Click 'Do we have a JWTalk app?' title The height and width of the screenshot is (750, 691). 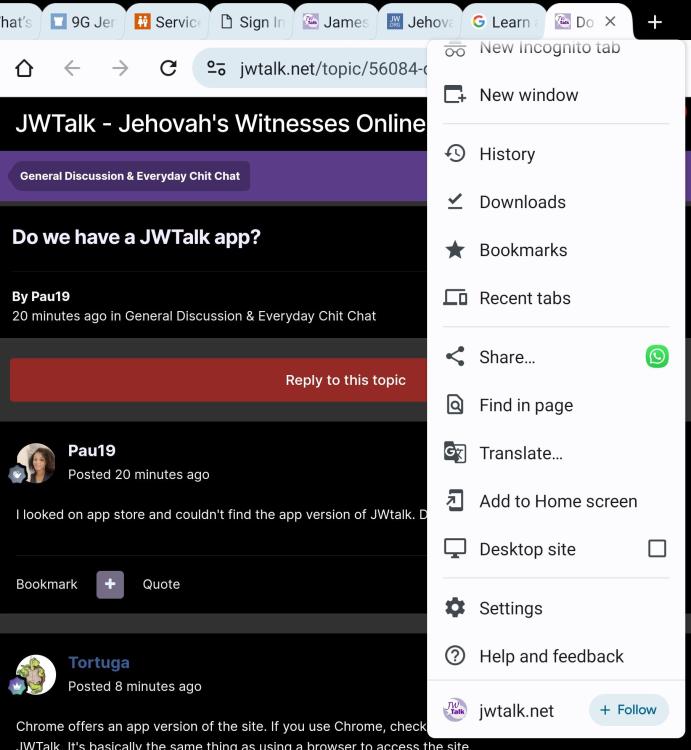pos(136,237)
